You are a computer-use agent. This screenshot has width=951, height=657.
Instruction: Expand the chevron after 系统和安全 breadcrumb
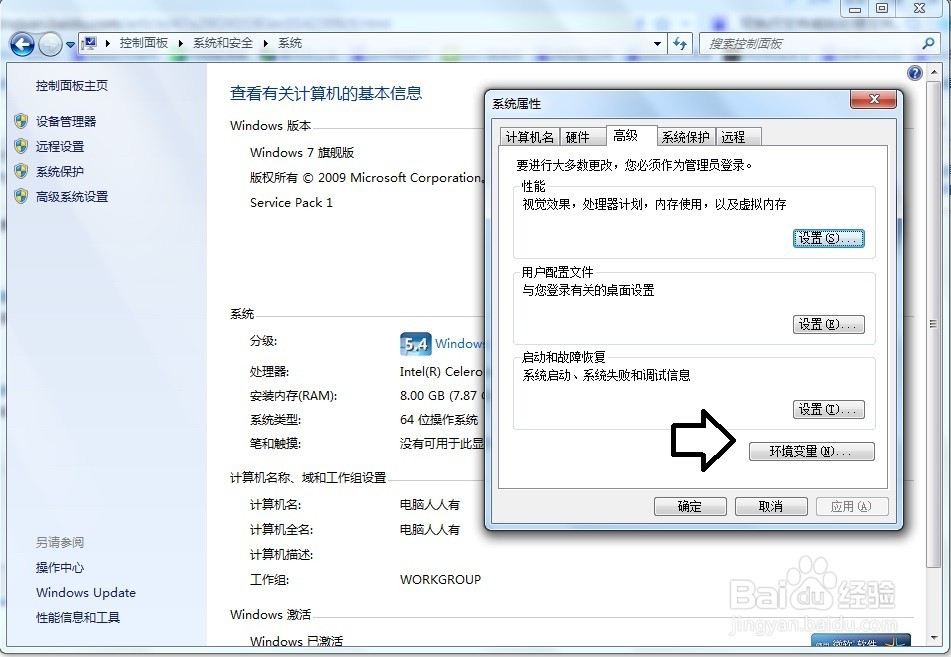[264, 43]
